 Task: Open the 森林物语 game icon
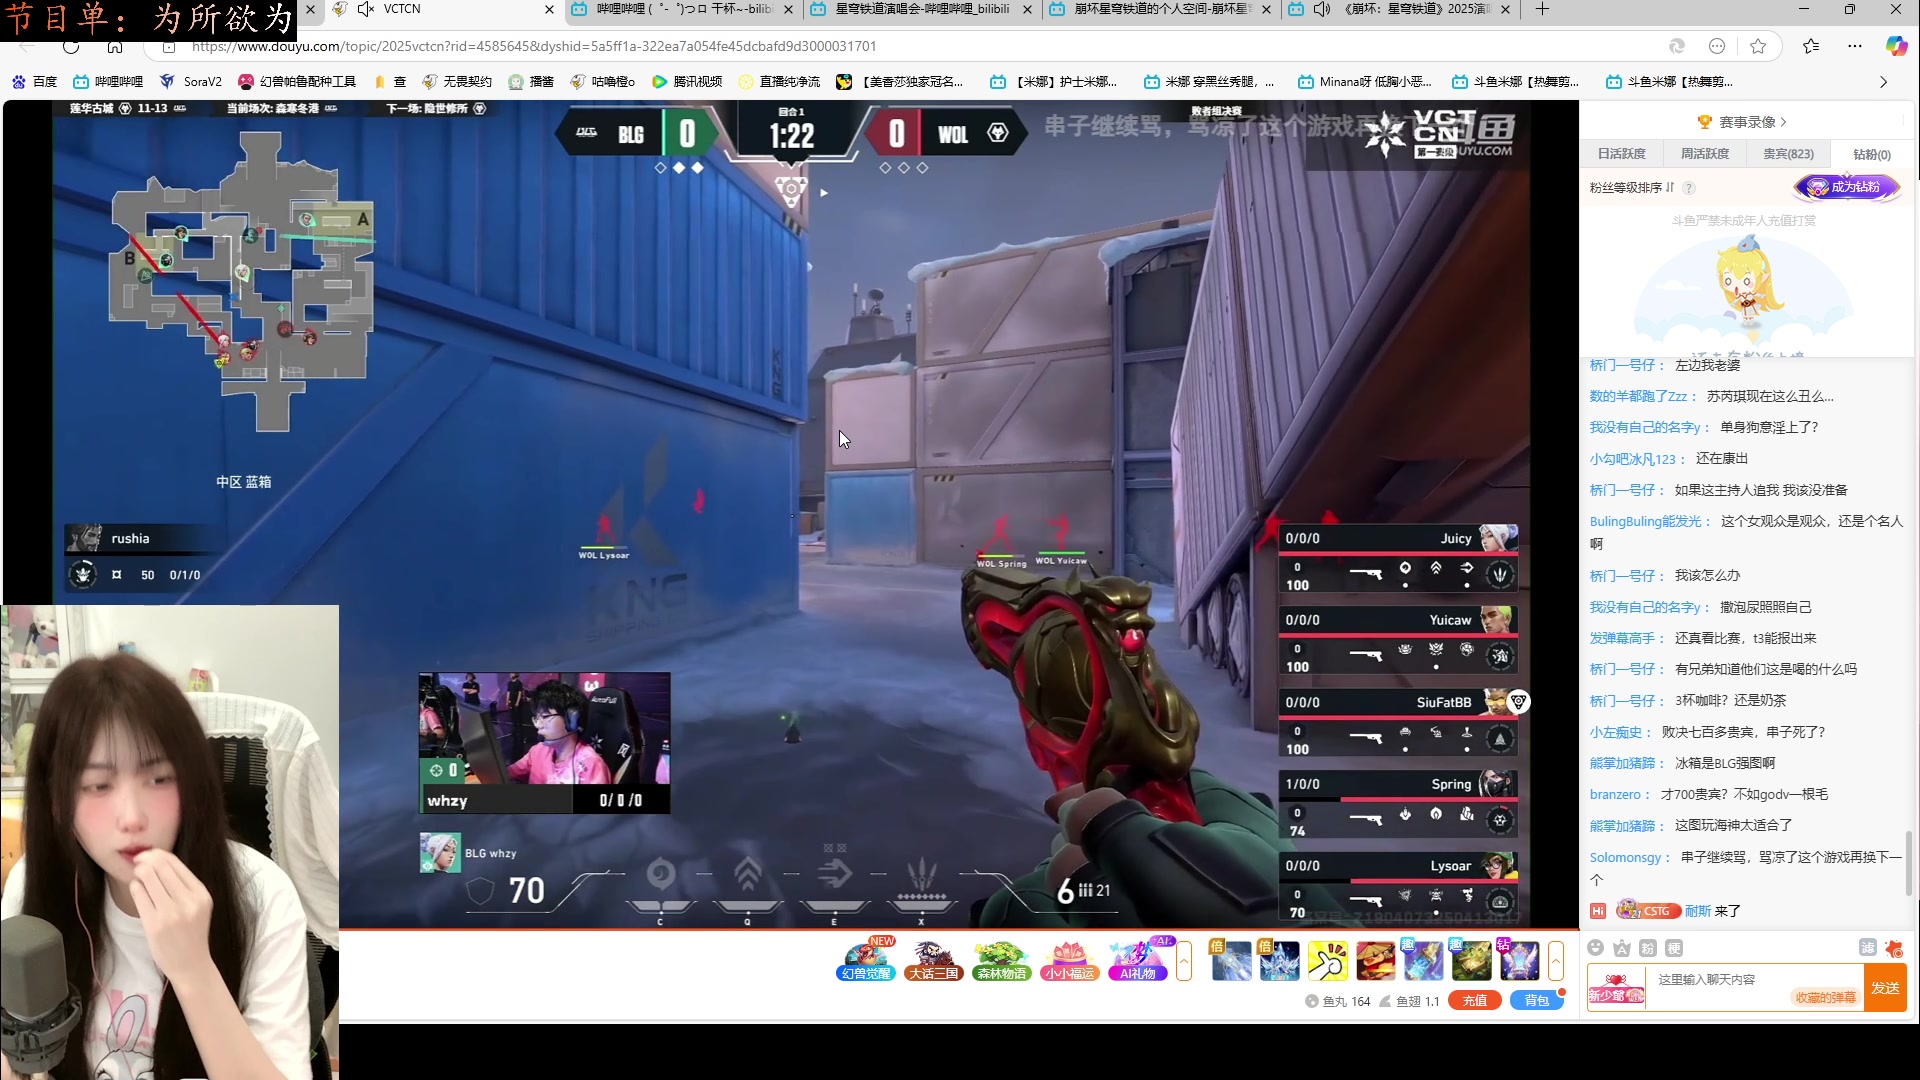[1001, 960]
